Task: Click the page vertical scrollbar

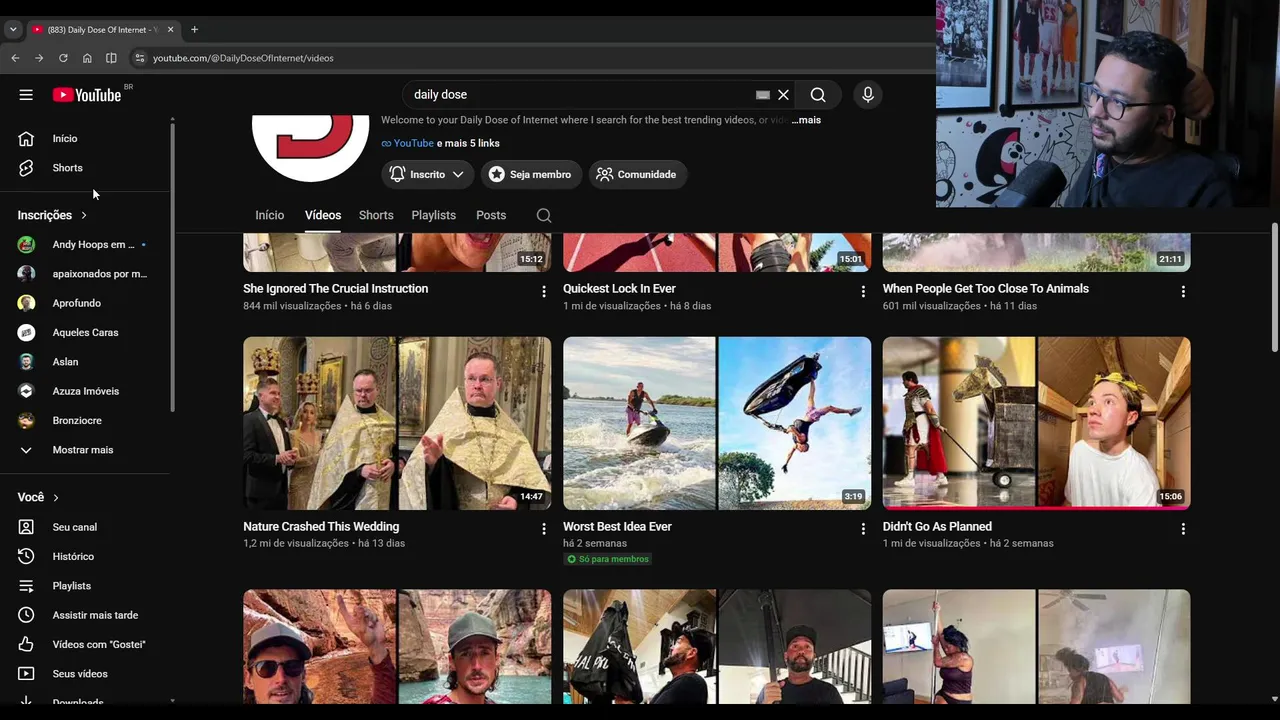Action: coord(1275,286)
